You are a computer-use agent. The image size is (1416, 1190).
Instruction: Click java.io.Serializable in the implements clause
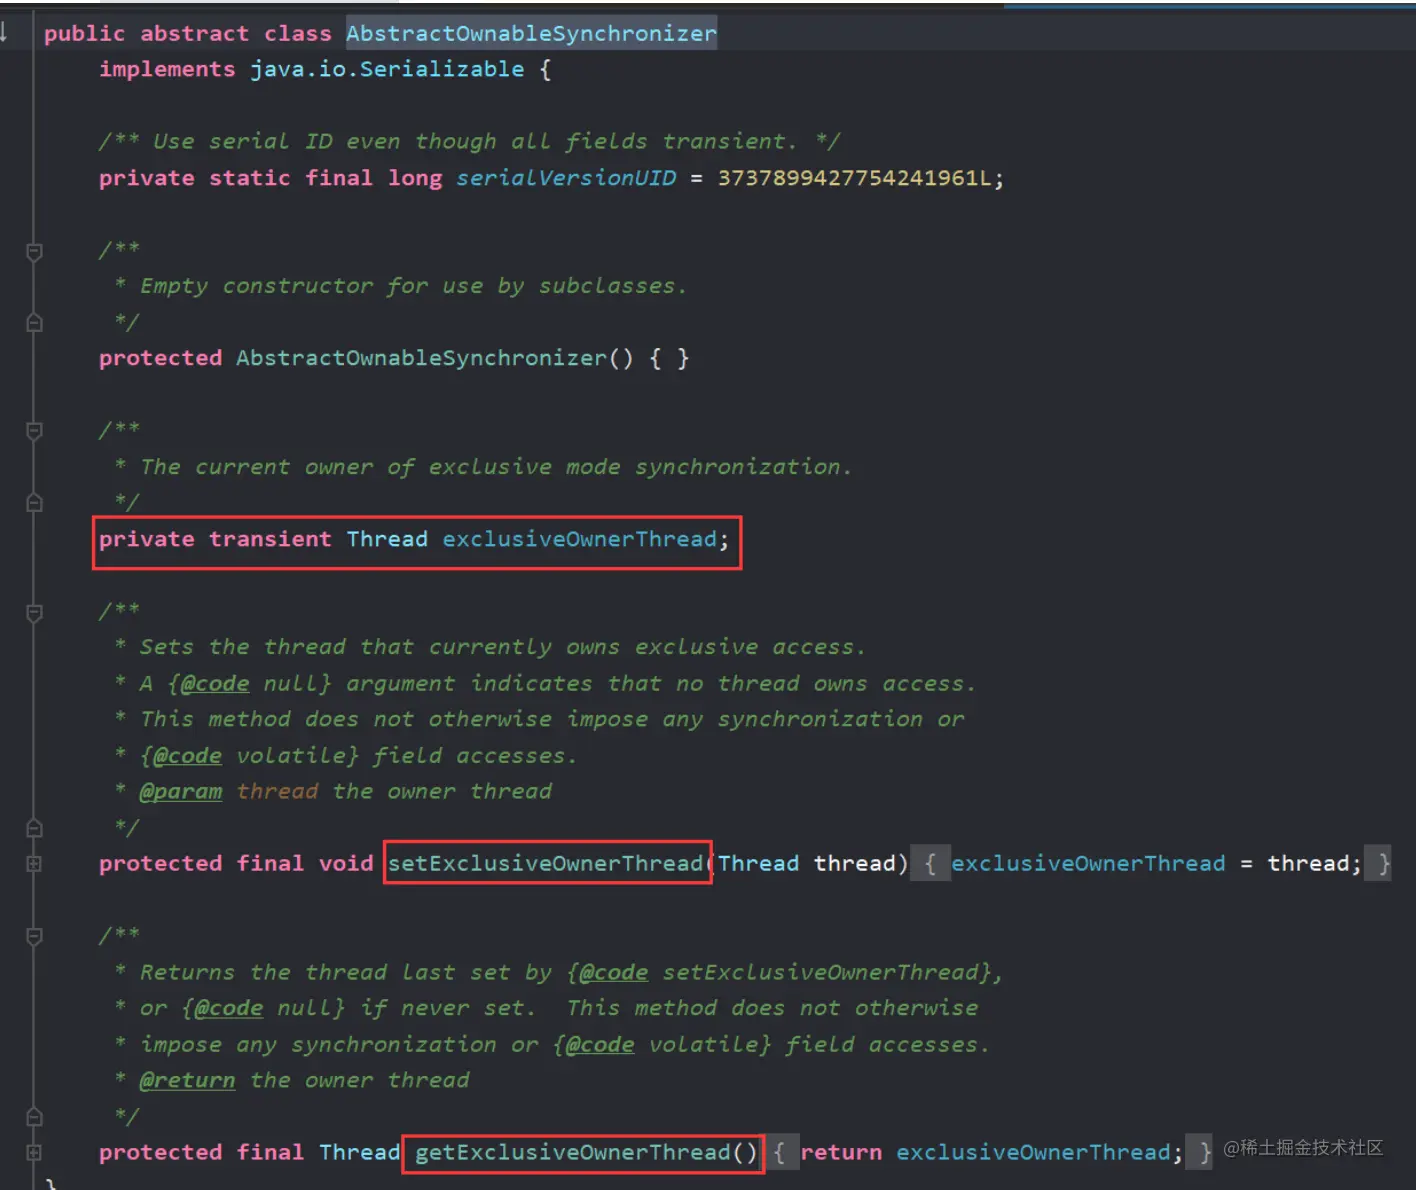387,69
